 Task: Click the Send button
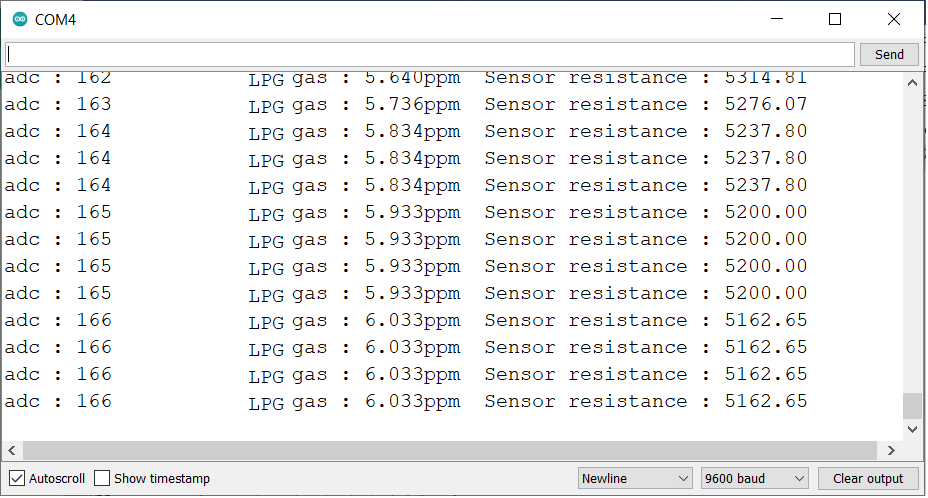[x=889, y=54]
